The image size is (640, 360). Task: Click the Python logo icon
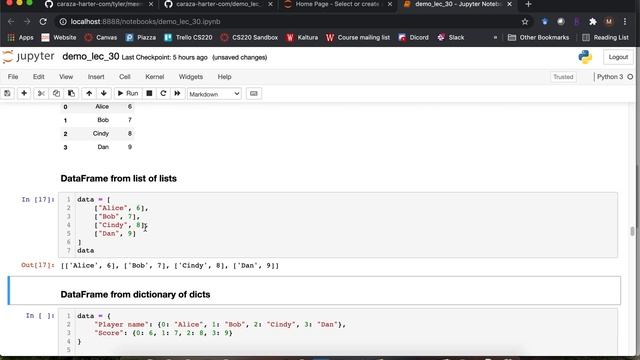585,57
